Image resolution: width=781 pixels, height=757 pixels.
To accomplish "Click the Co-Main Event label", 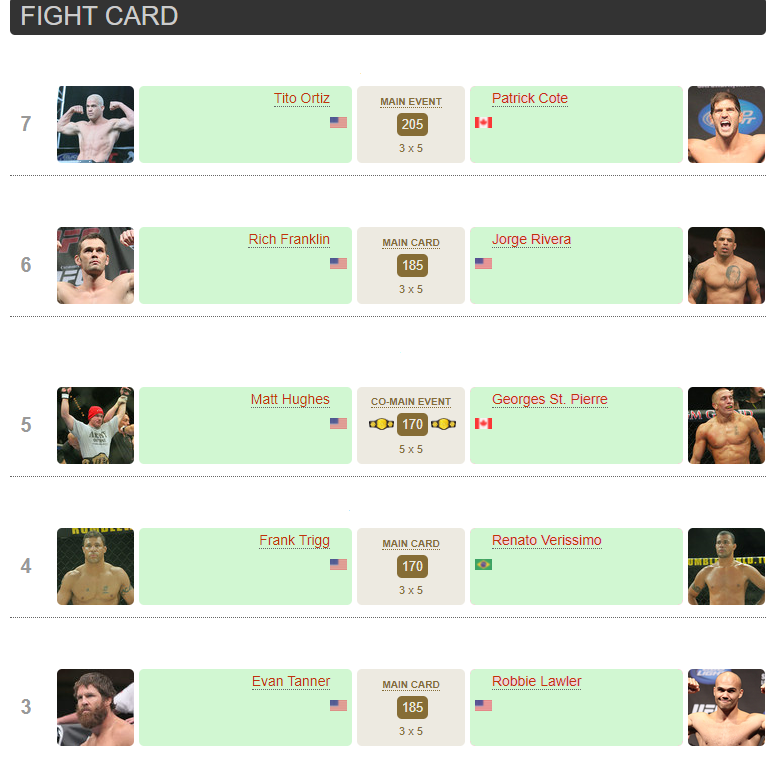I will coord(411,402).
